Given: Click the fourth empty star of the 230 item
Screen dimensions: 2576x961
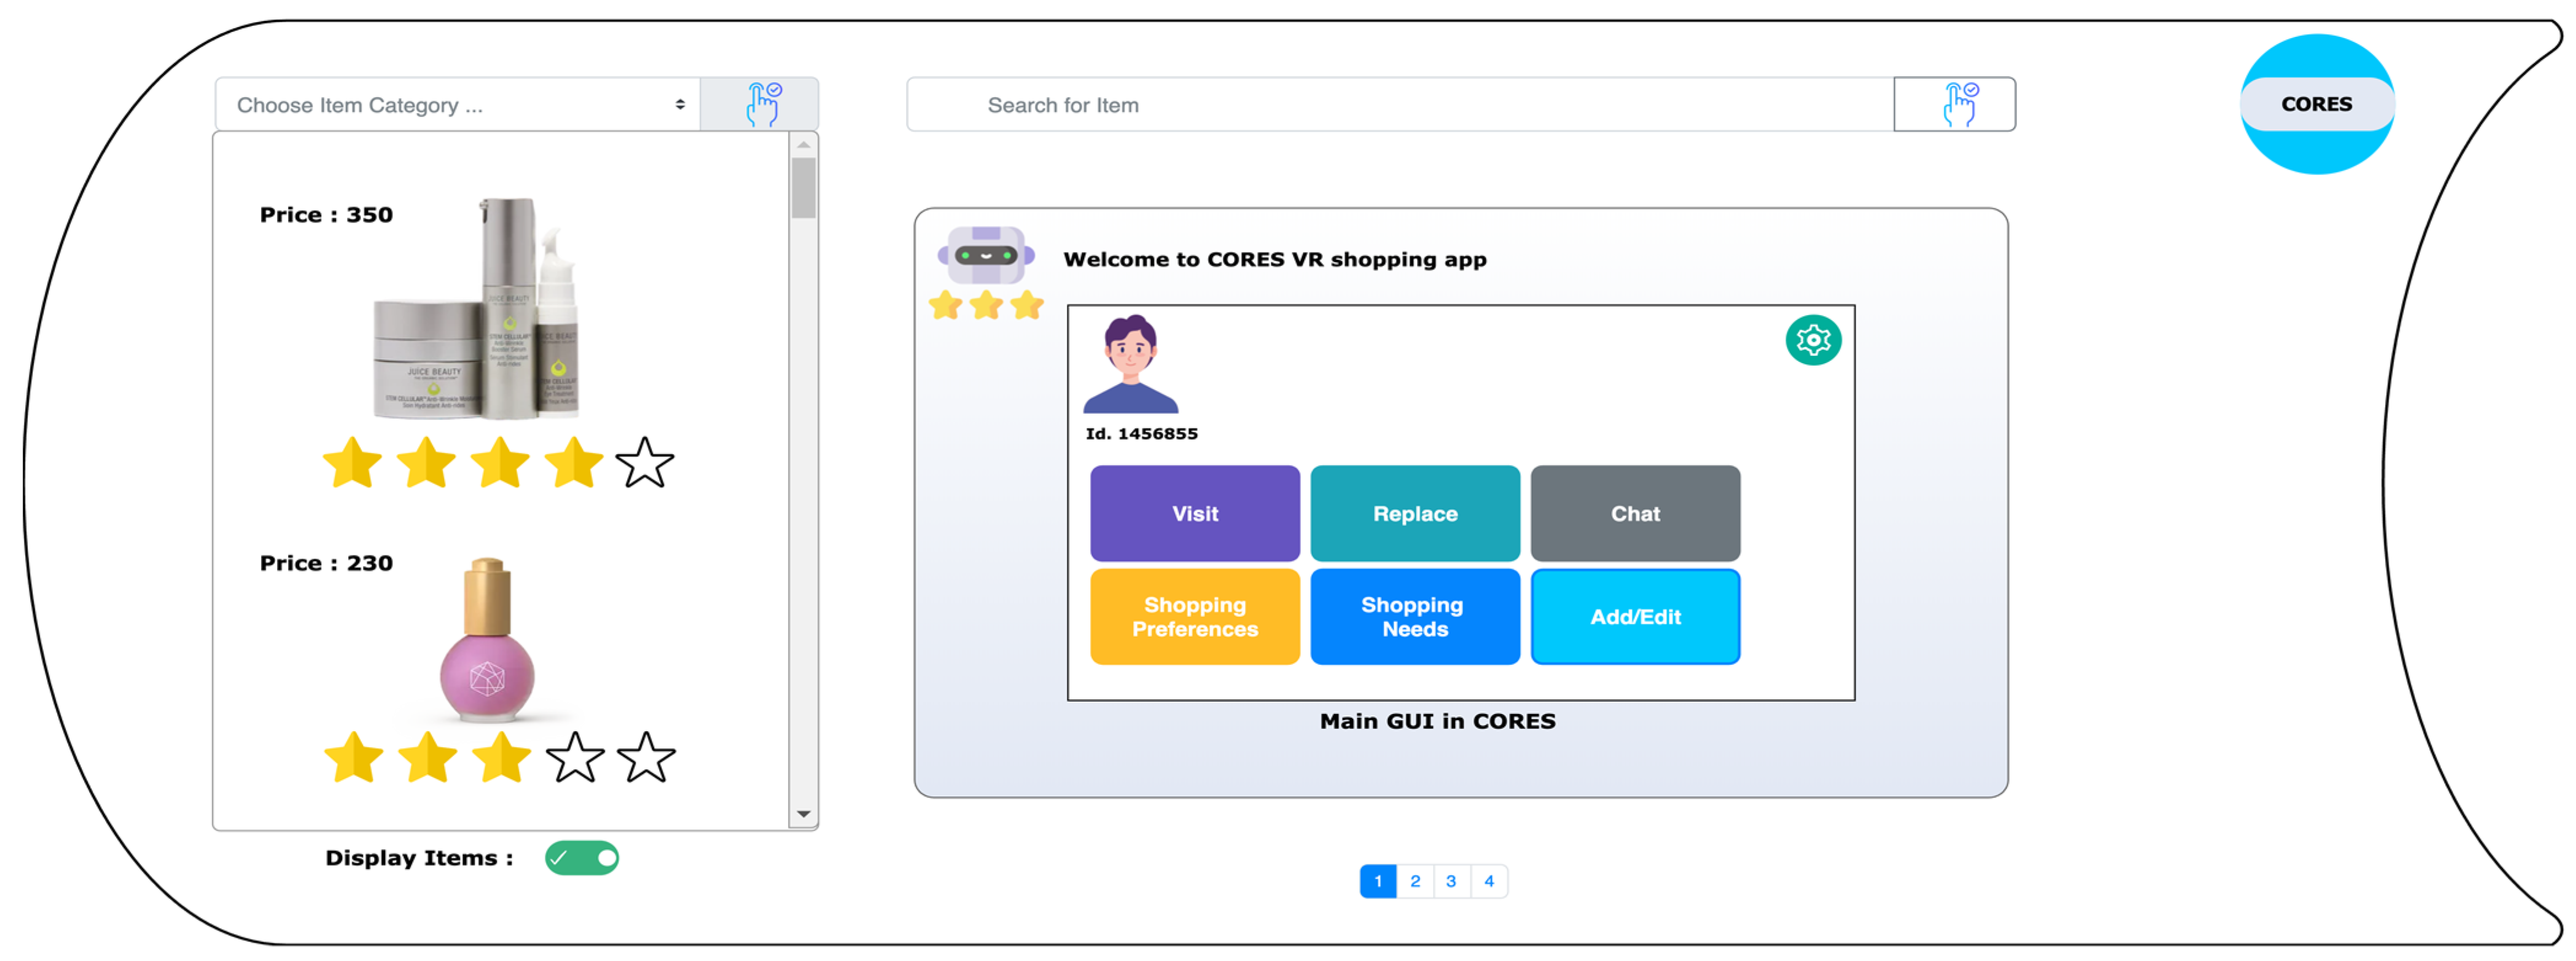Looking at the screenshot, I should click(x=575, y=758).
